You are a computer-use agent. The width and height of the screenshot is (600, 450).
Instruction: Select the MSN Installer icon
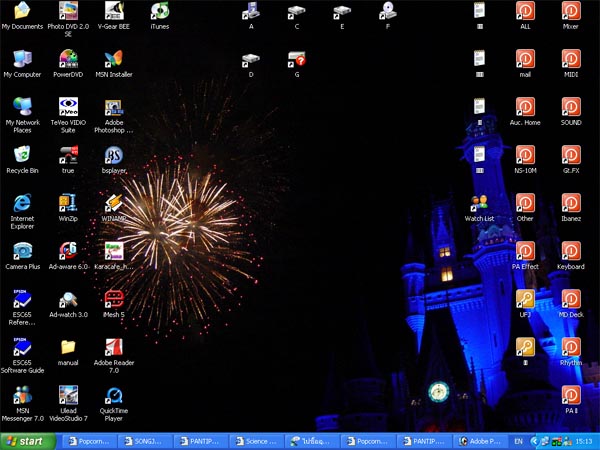pyautogui.click(x=114, y=59)
